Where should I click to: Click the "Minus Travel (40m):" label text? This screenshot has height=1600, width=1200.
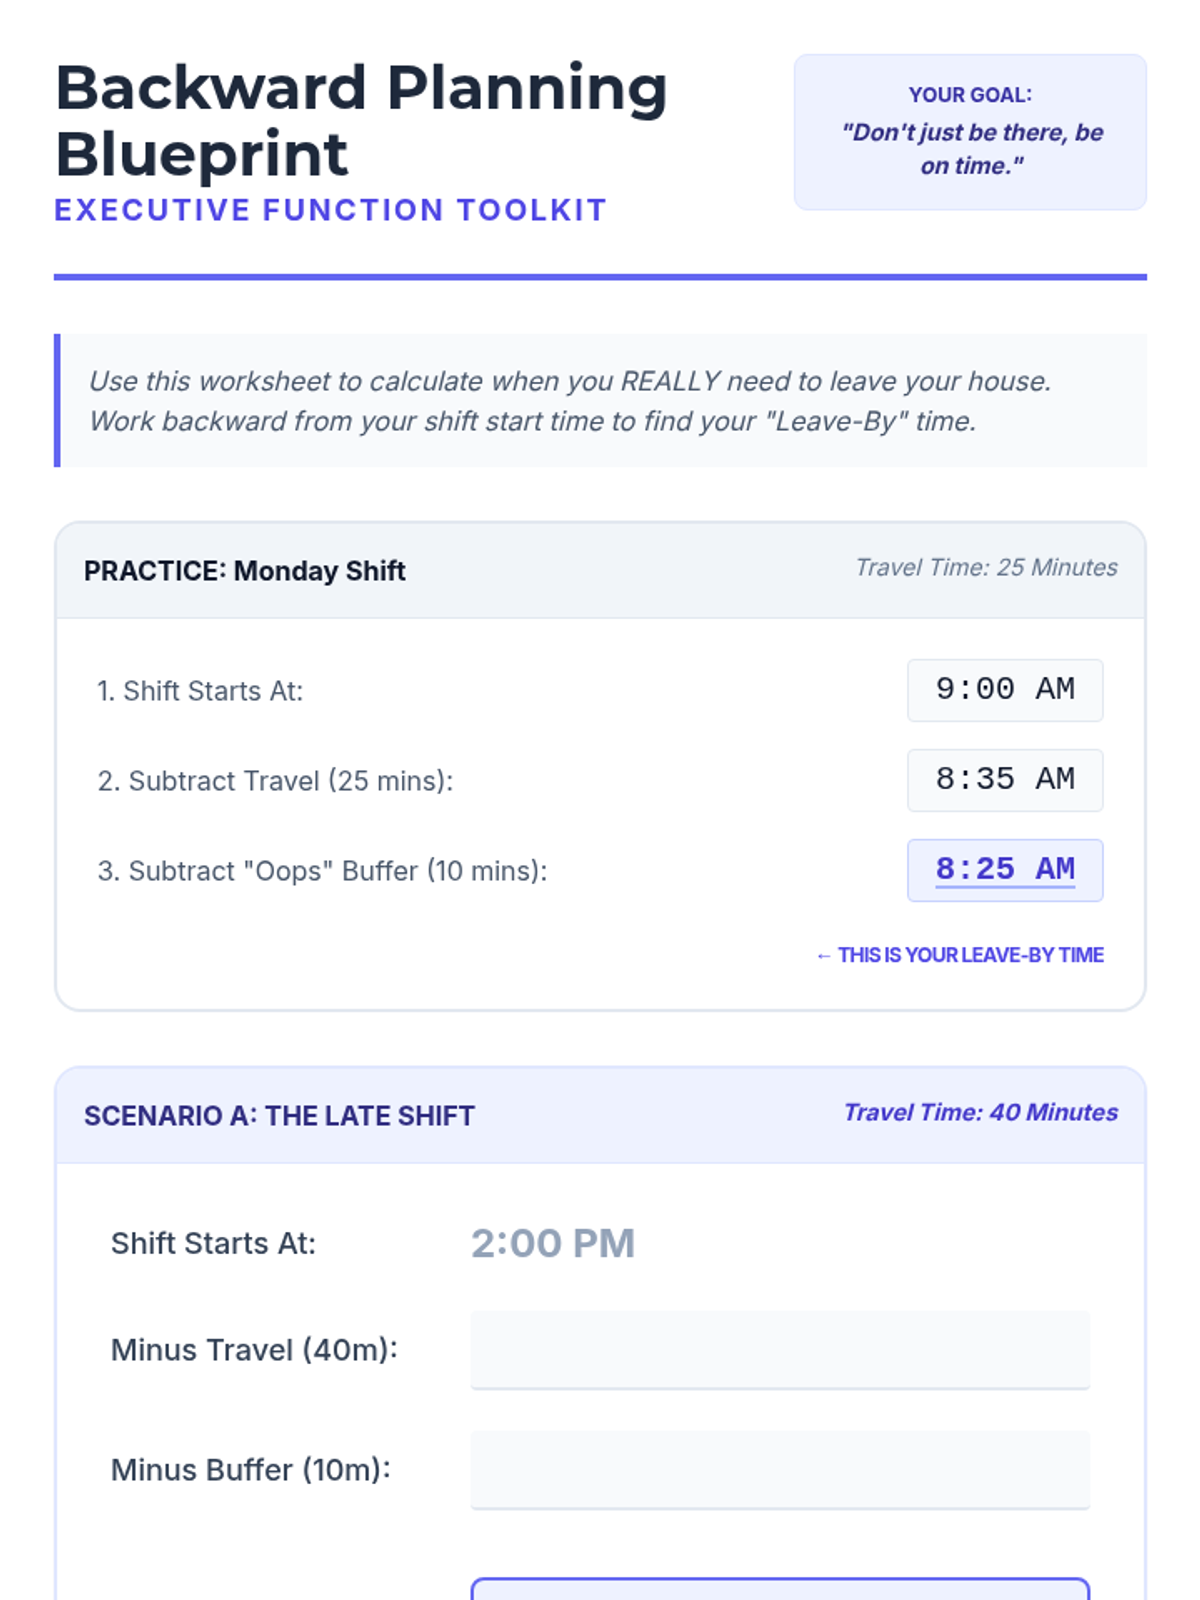click(254, 1350)
